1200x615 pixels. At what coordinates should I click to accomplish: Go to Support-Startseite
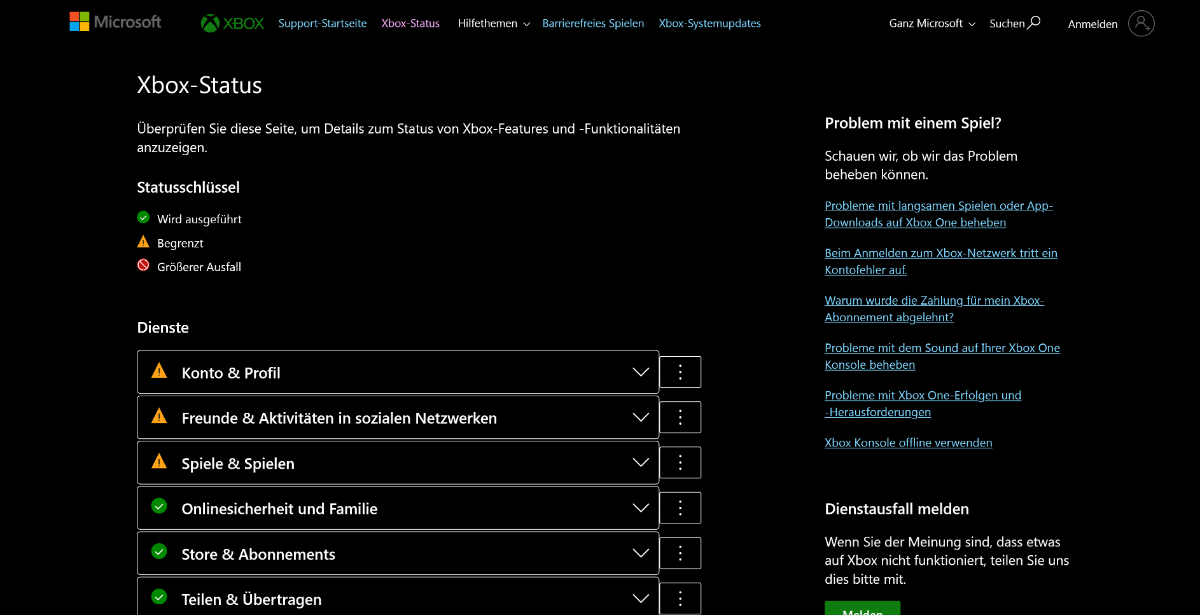pyautogui.click(x=322, y=23)
